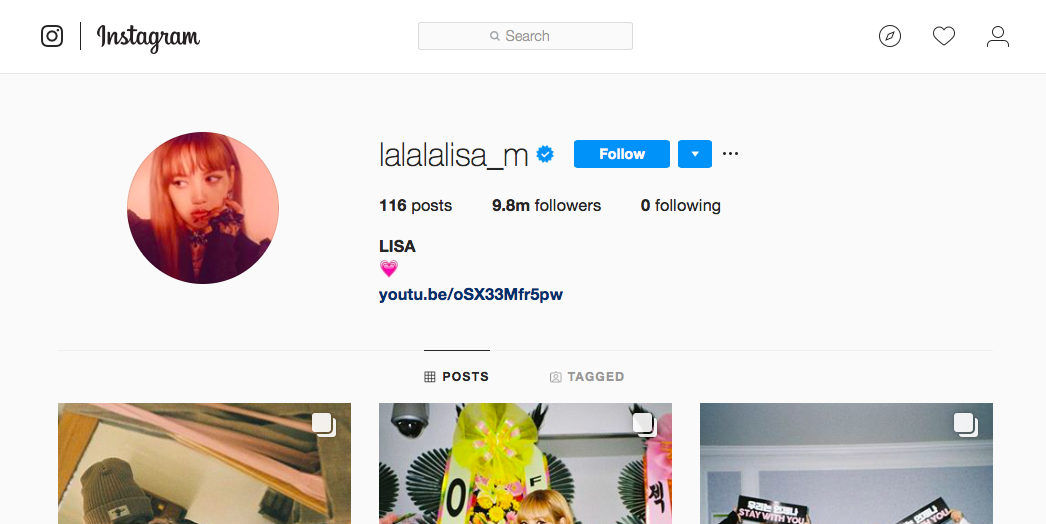Click the Instagram camera logo icon
Viewport: 1046px width, 524px height.
click(x=52, y=36)
